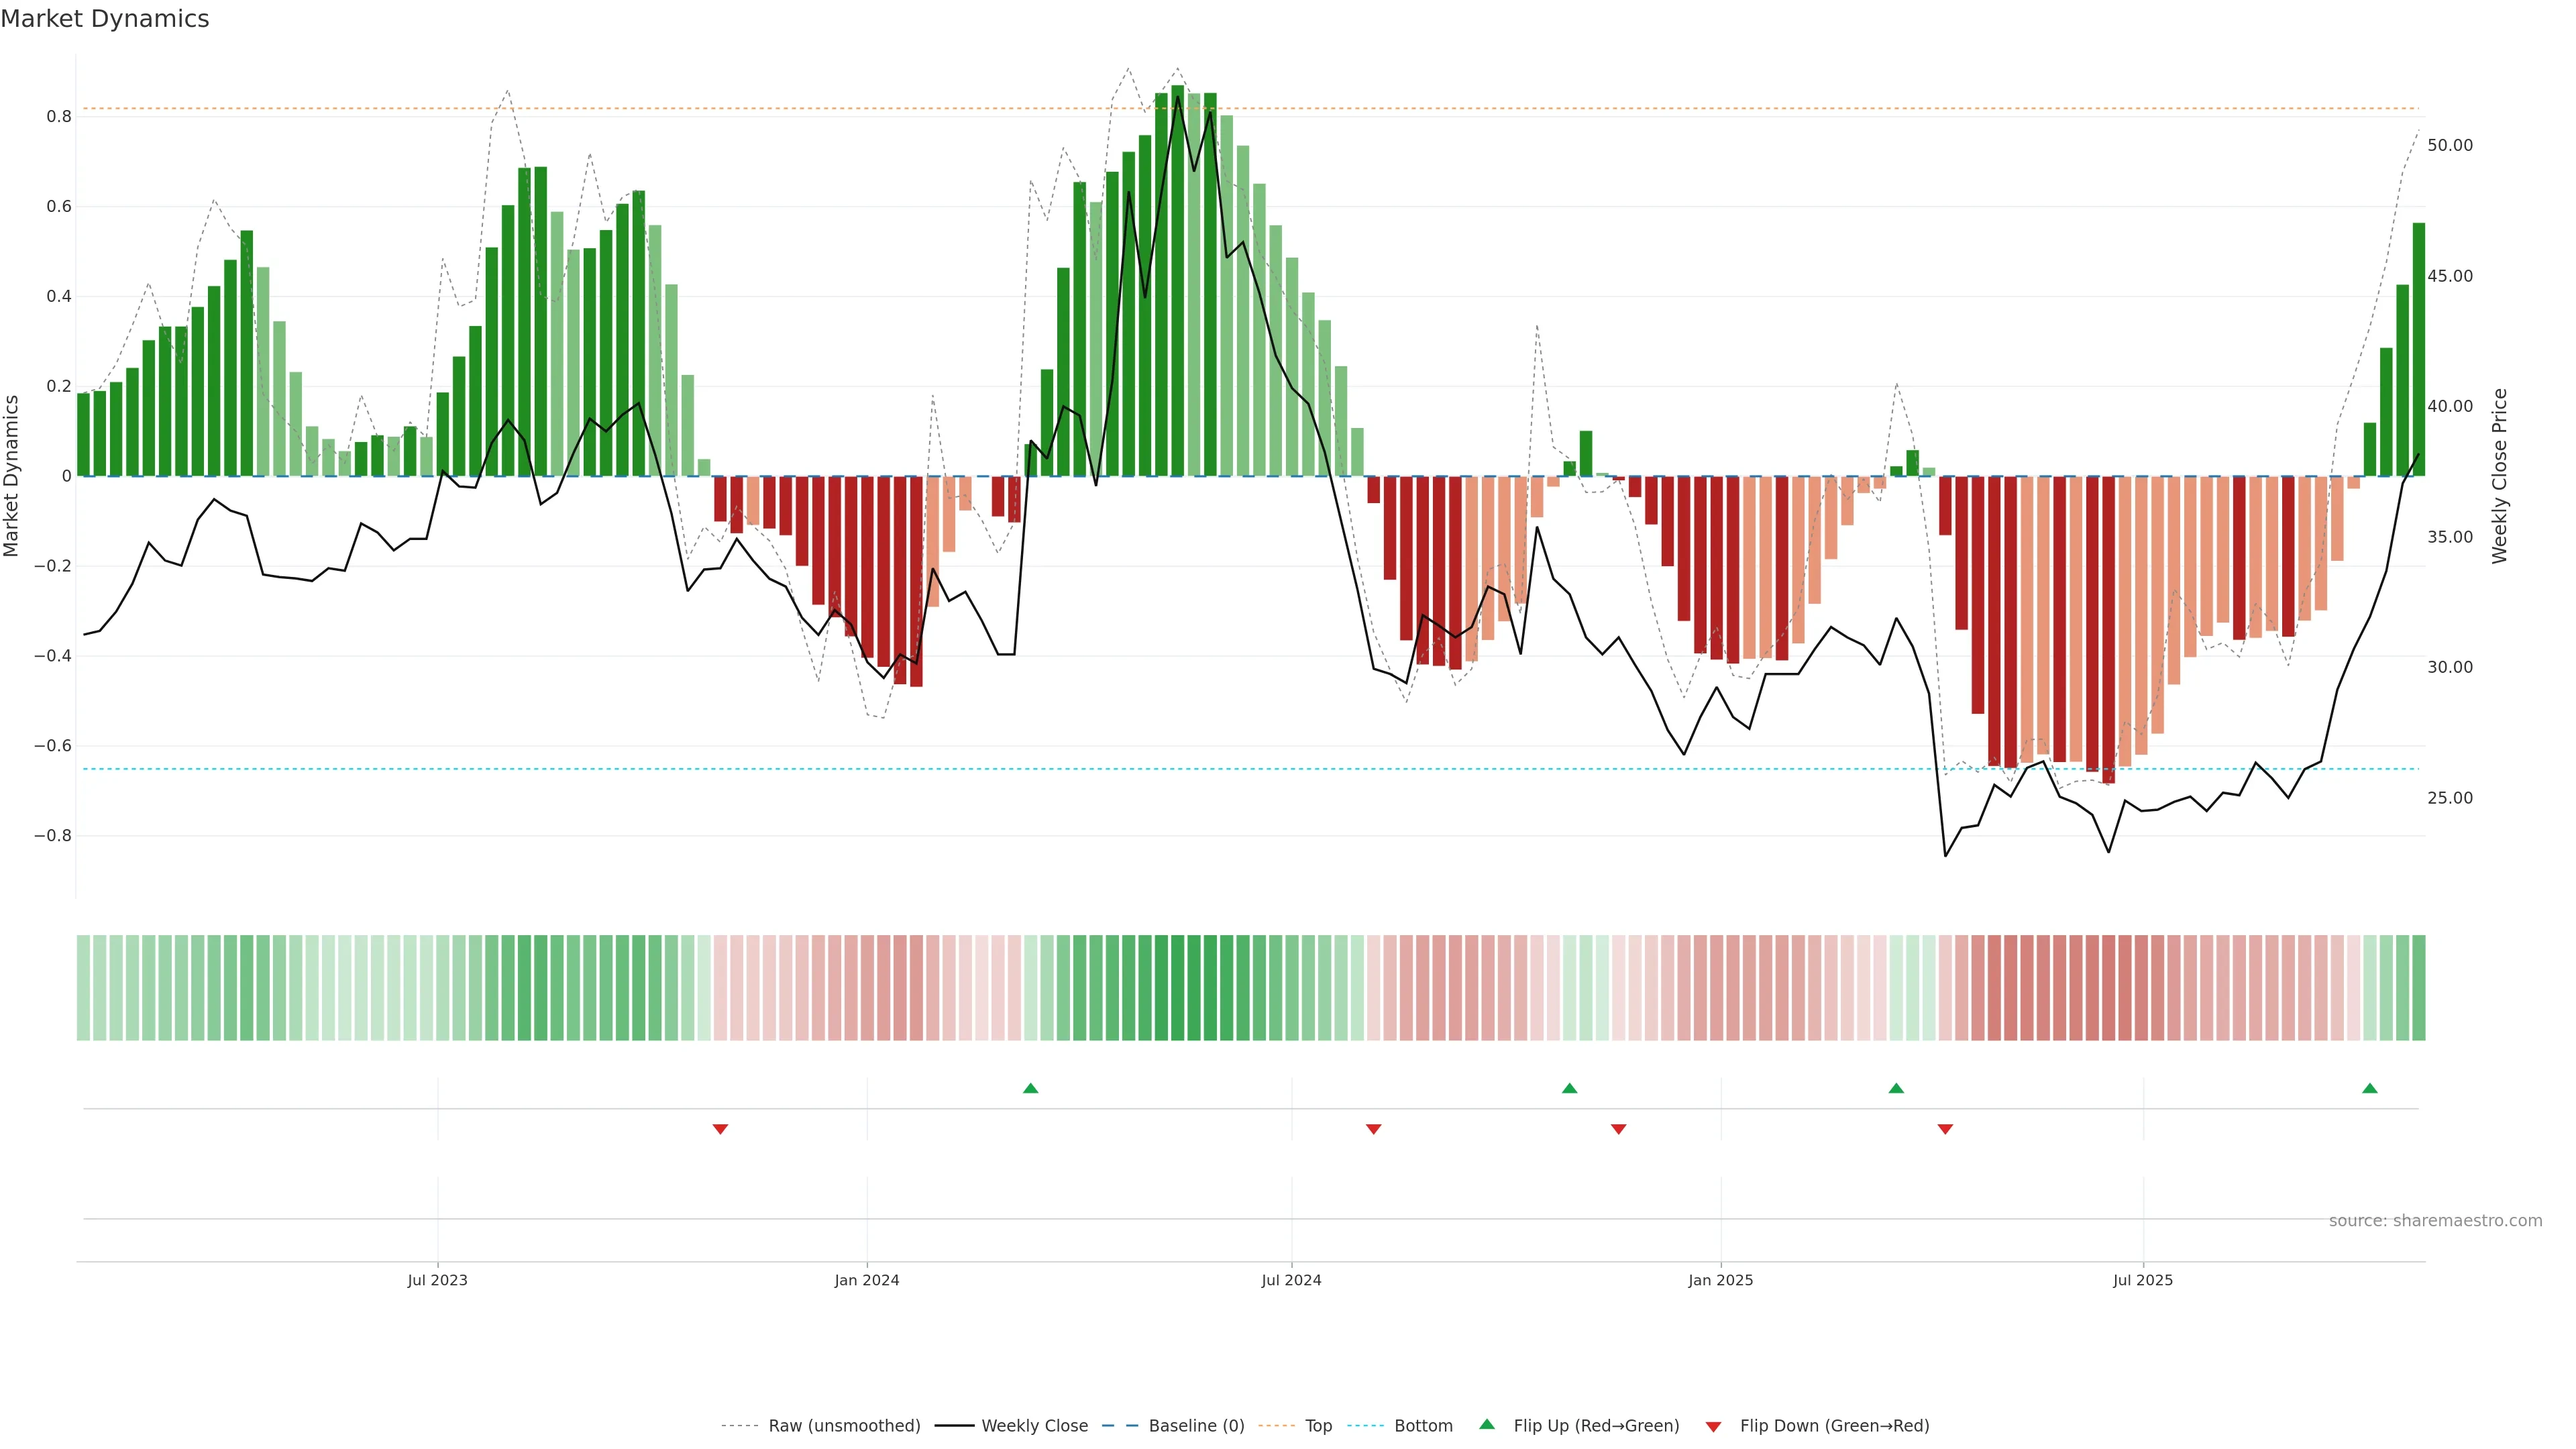Click the first red flip-down triangle marker

point(720,1129)
